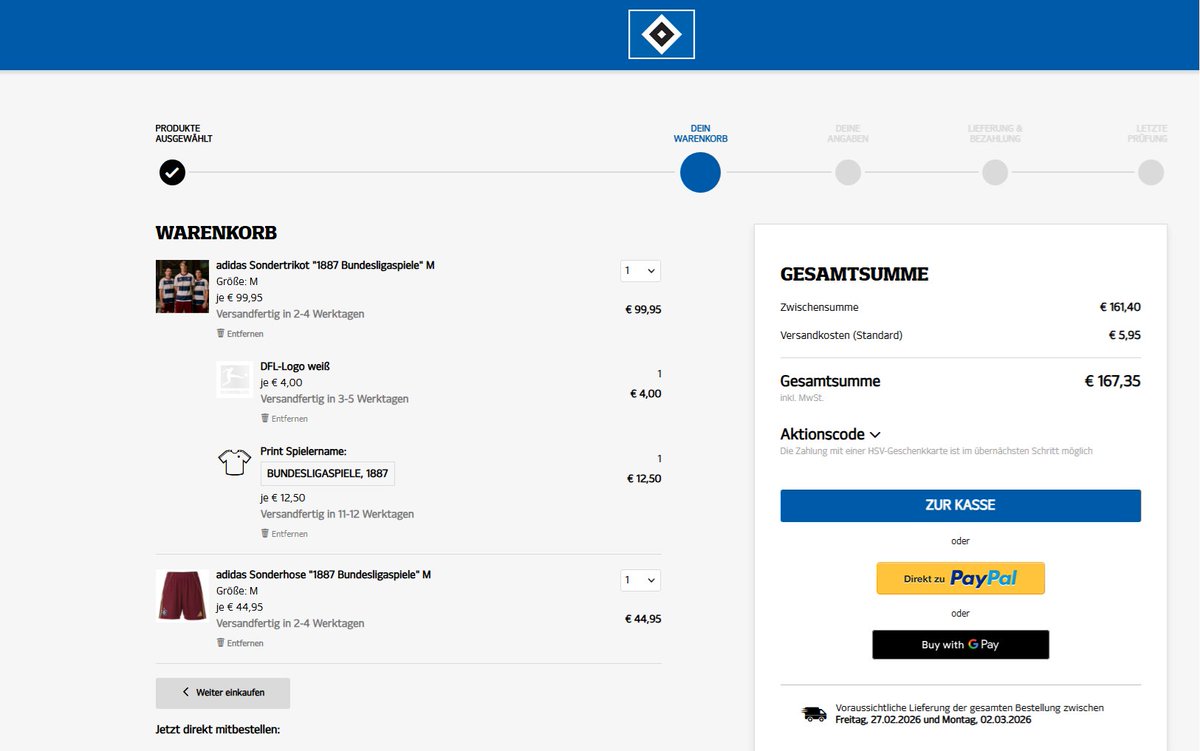The width and height of the screenshot is (1200, 751).
Task: Click the DFL-Logo weiß image
Action: click(x=235, y=379)
